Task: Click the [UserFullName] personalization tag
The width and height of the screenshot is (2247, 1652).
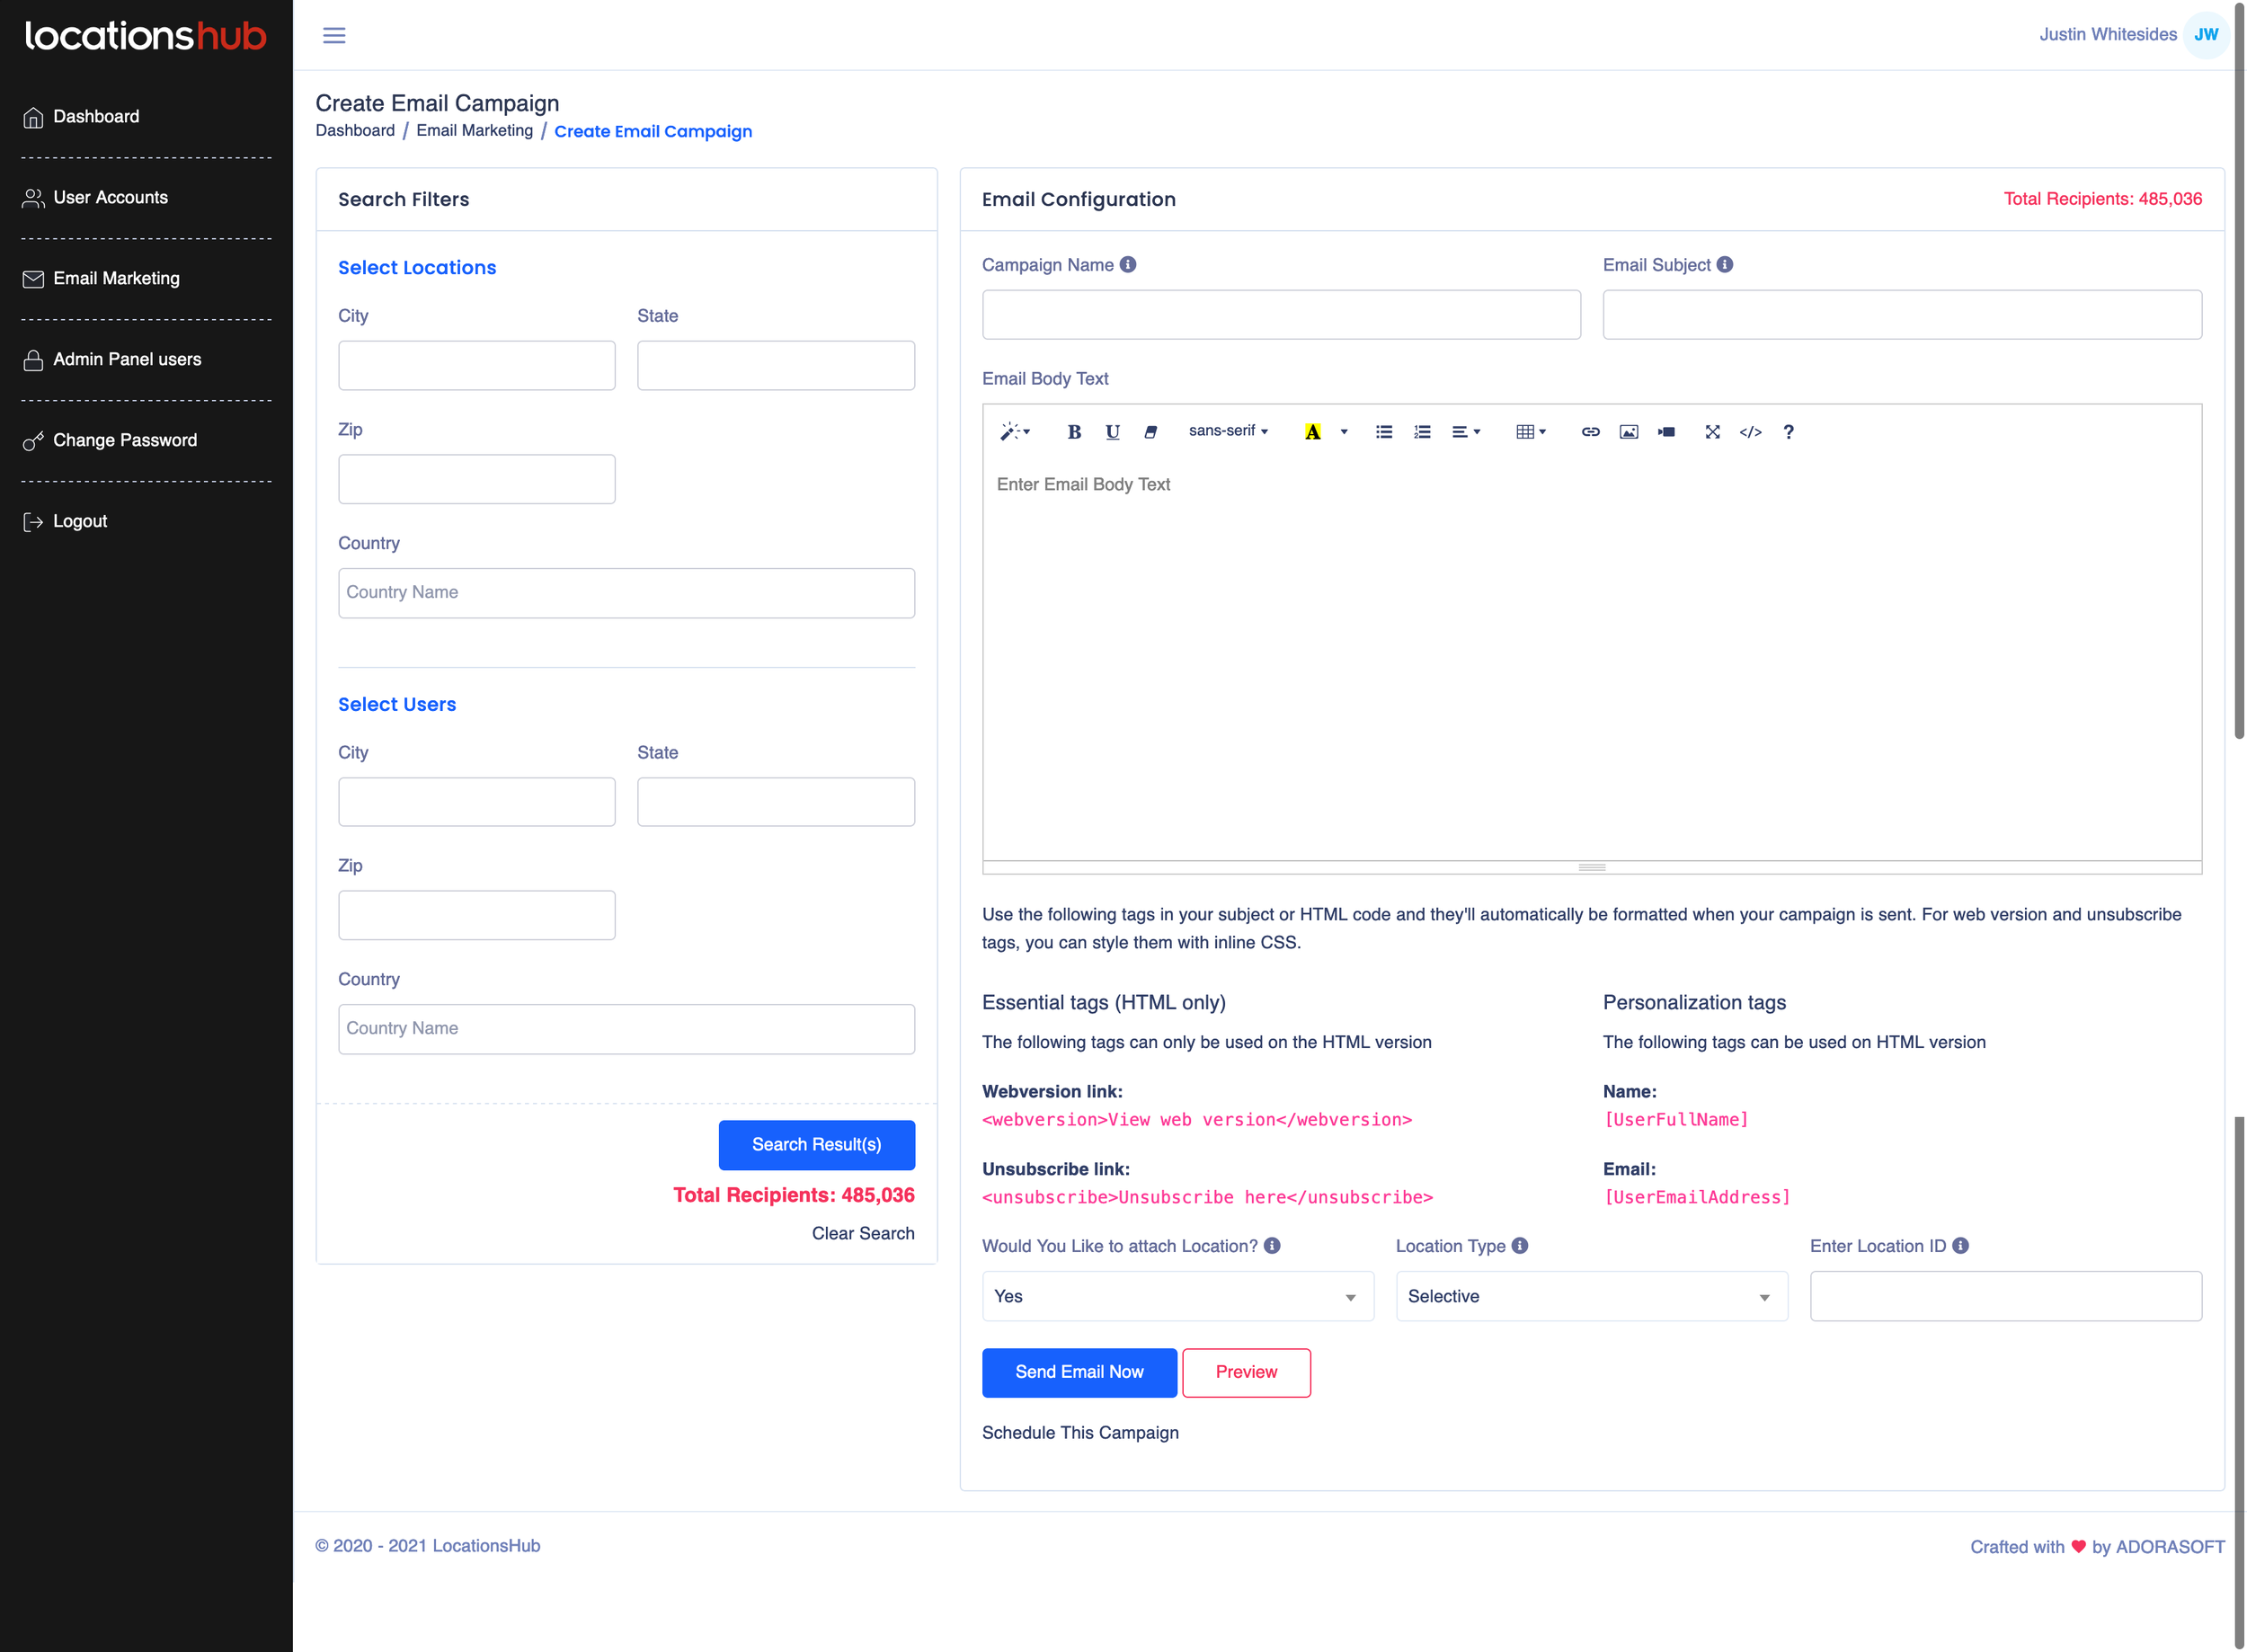Action: (1676, 1120)
